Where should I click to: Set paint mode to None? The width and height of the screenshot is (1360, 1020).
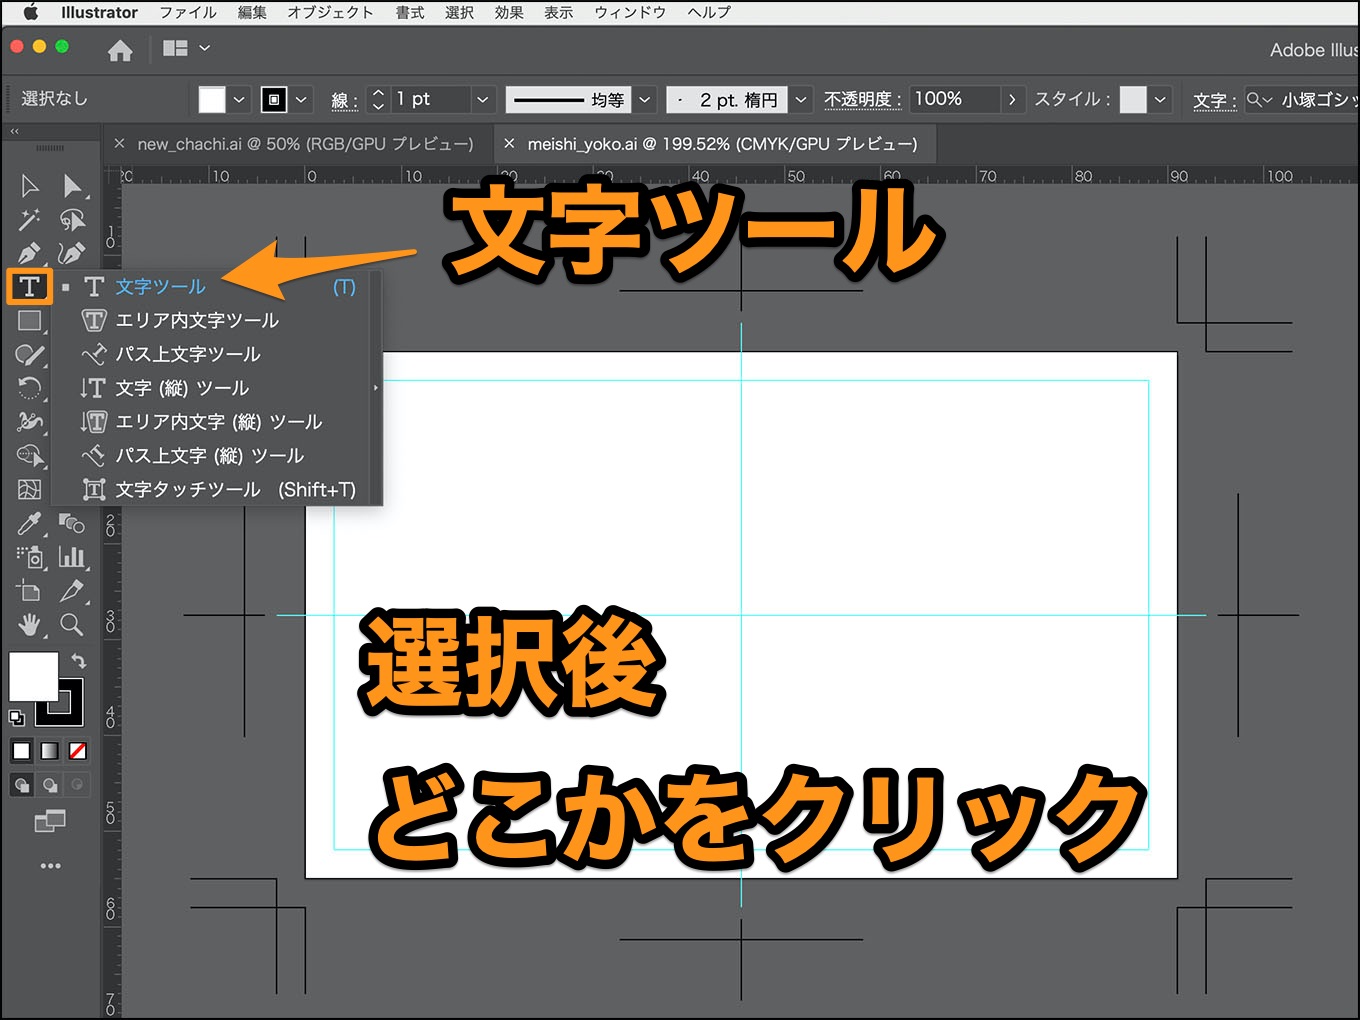point(77,751)
